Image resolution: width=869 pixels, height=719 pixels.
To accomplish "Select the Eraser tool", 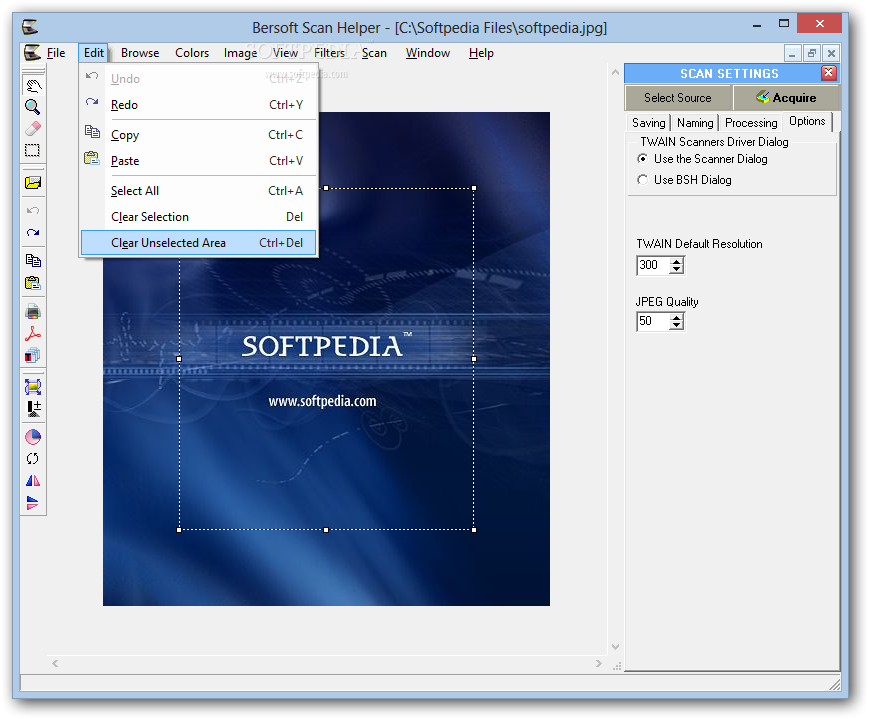I will tap(33, 129).
